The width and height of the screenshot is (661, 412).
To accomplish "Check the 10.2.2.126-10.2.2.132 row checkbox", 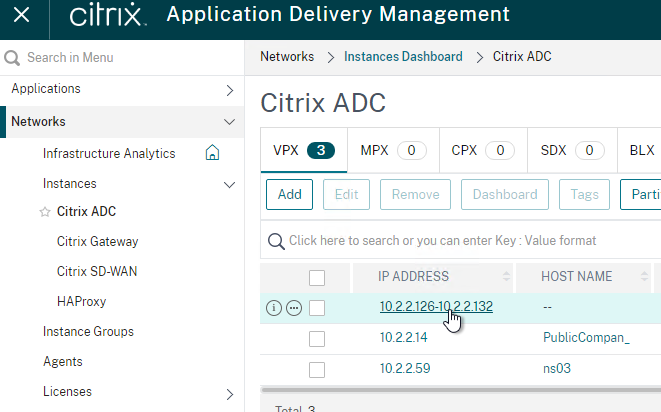I will 317,308.
